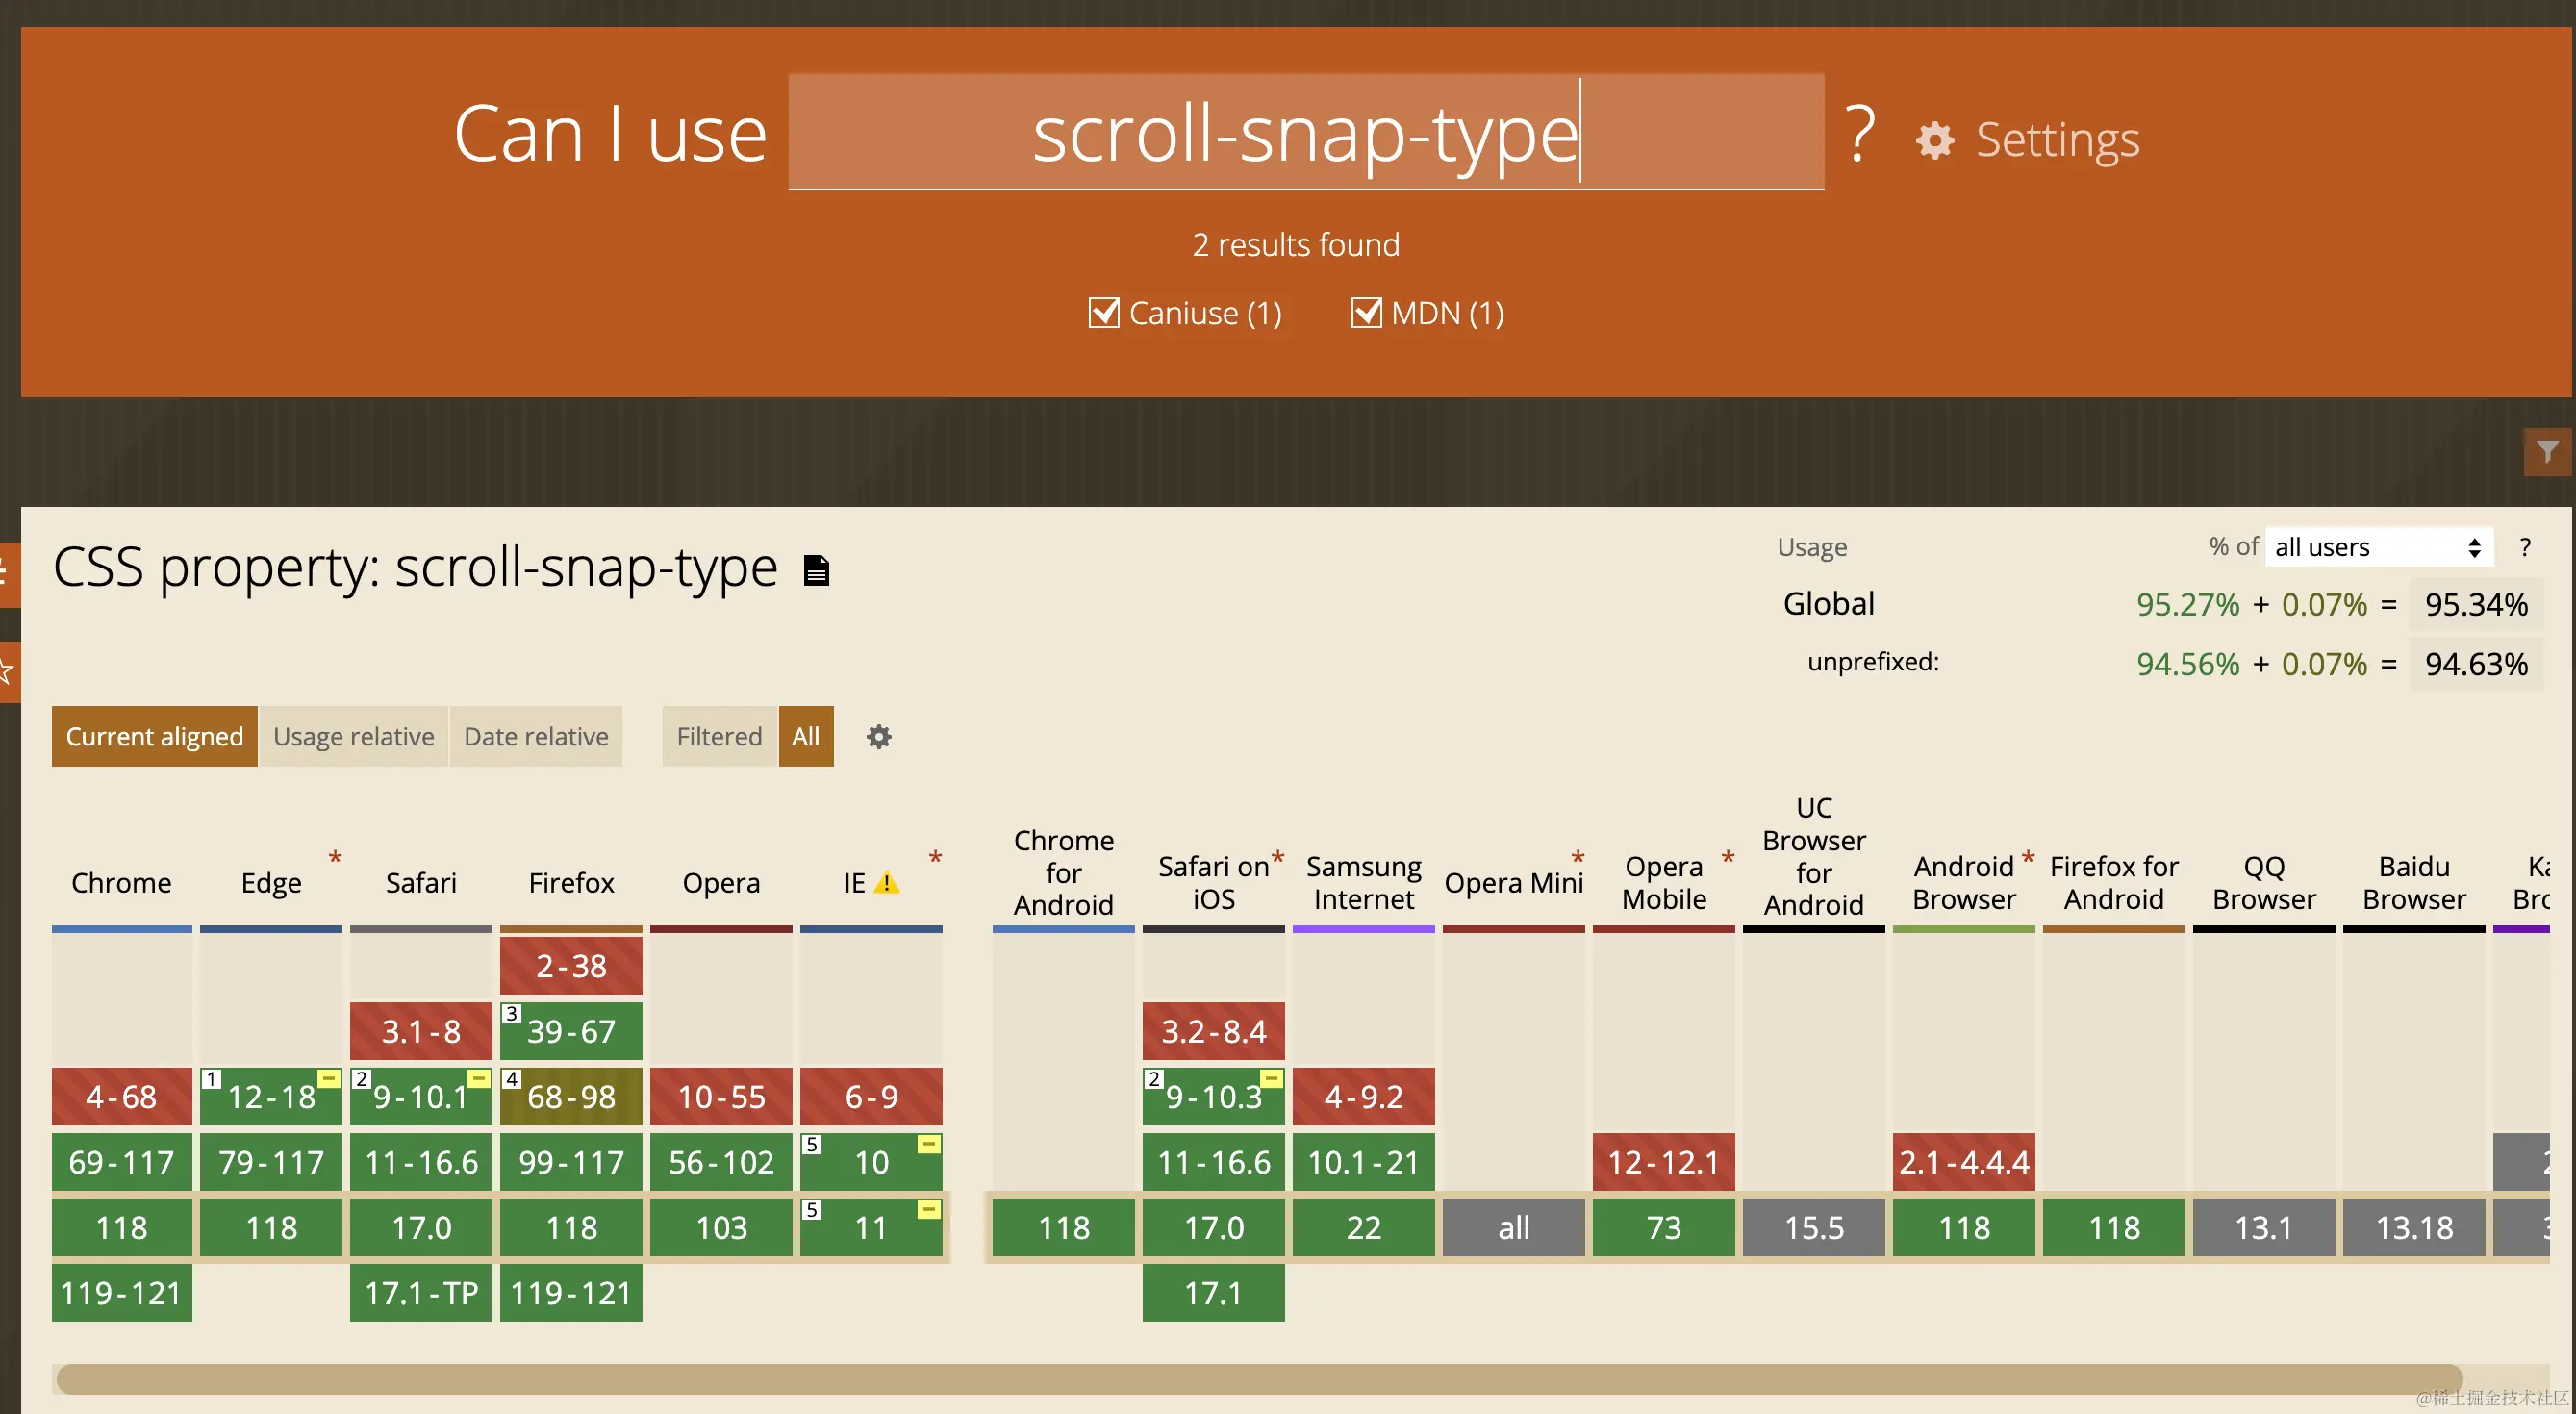The image size is (2576, 1414).
Task: Click the question mark after the search box
Action: (1860, 133)
